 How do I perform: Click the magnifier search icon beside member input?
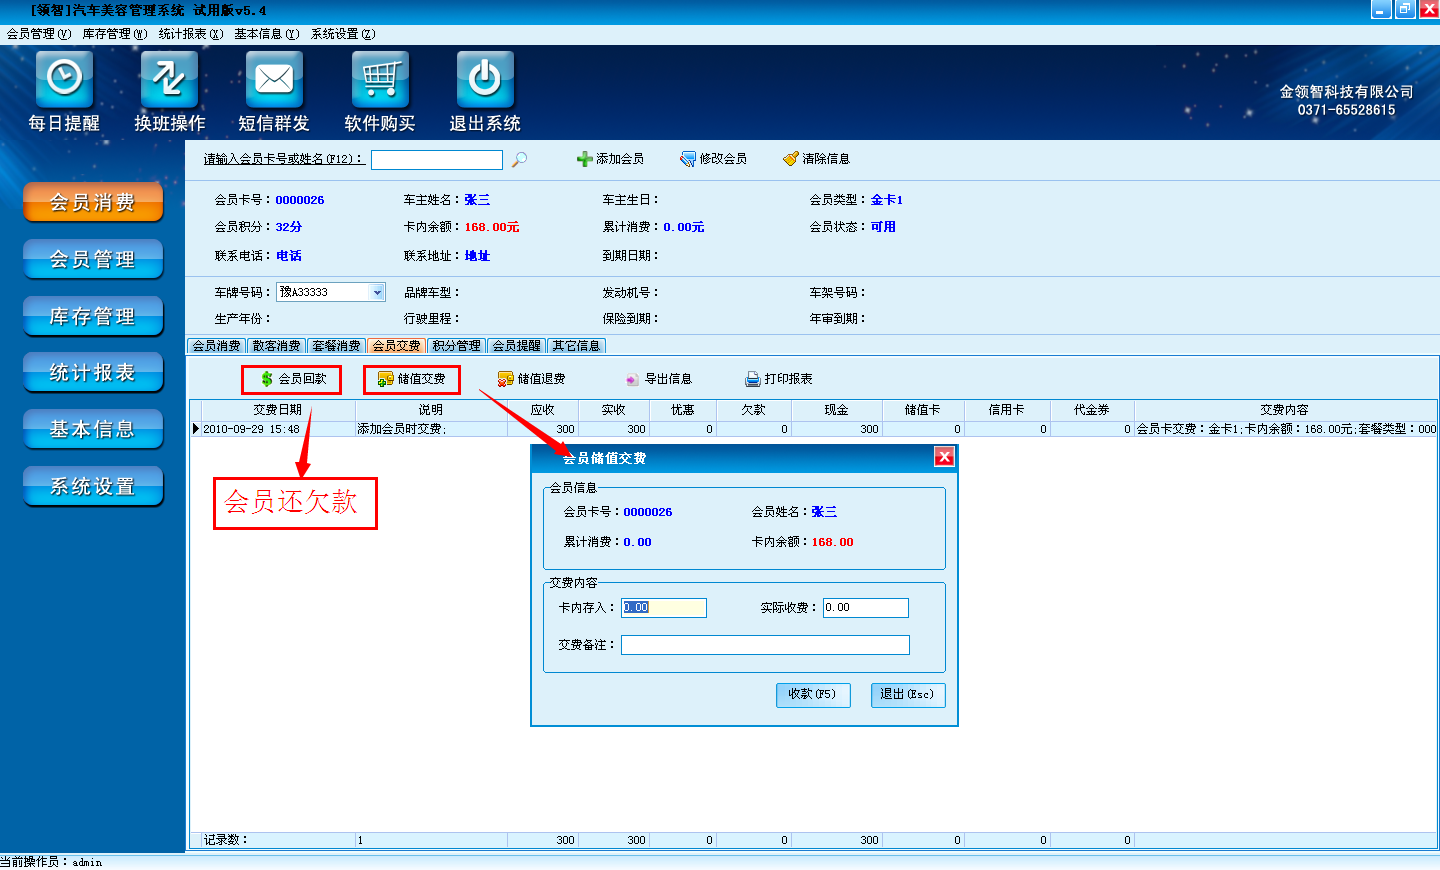coord(519,160)
